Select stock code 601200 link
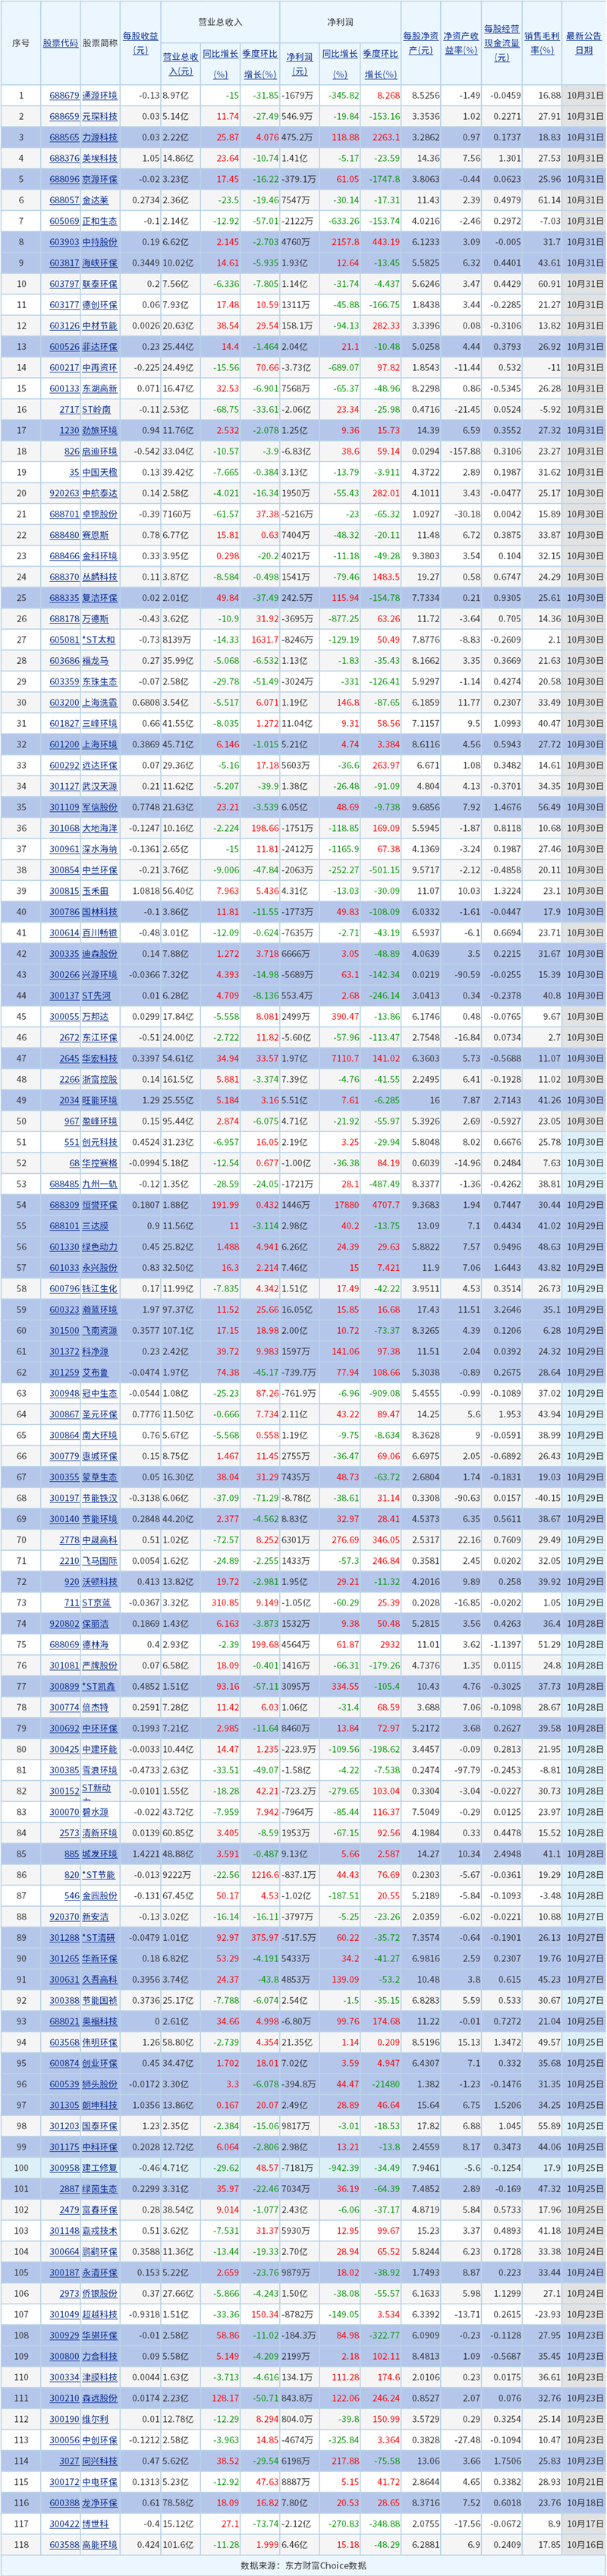607x2576 pixels. pyautogui.click(x=64, y=745)
